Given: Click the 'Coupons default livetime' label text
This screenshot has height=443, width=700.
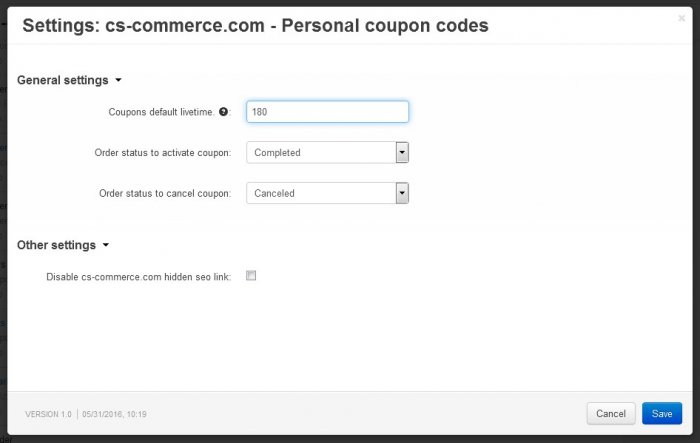Looking at the screenshot, I should coord(161,112).
